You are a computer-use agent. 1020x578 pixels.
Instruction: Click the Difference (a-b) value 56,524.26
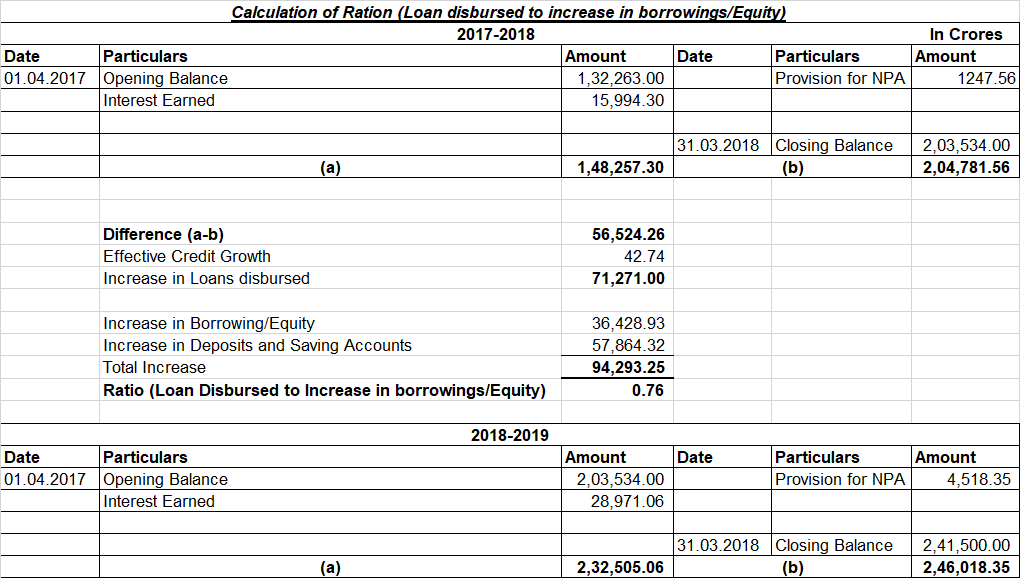point(628,235)
